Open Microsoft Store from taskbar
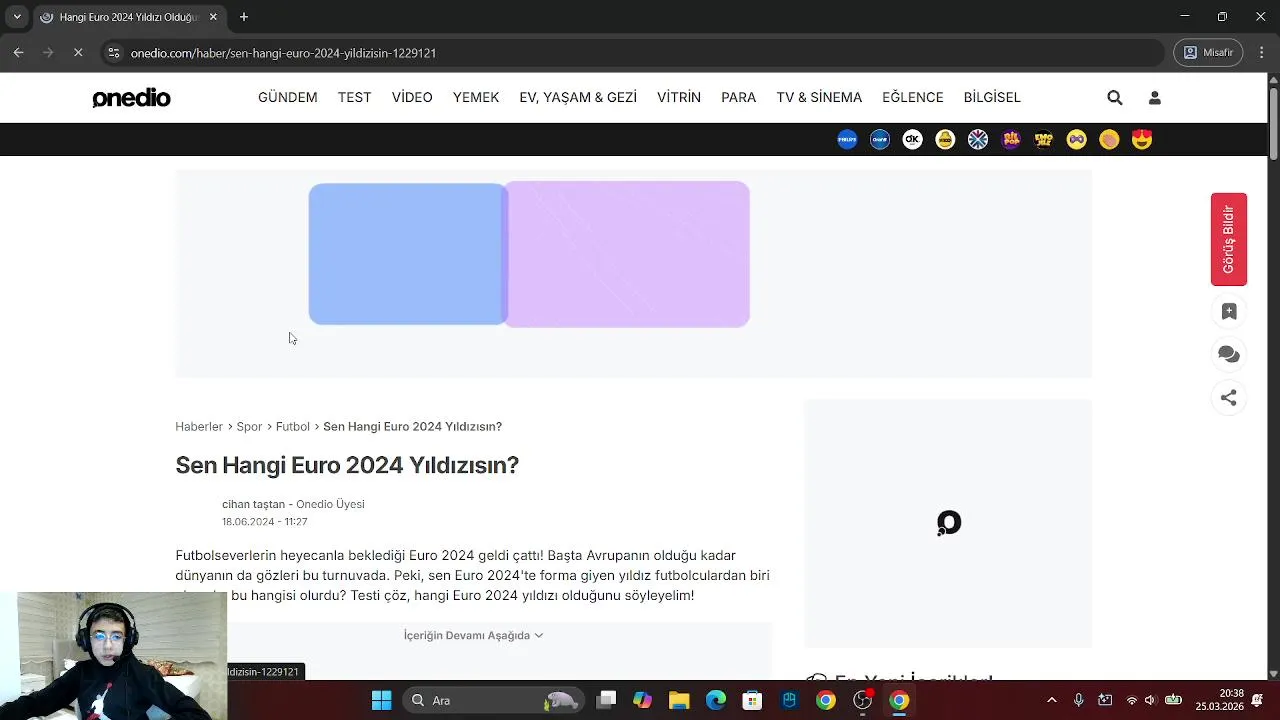The height and width of the screenshot is (720, 1280). point(752,700)
